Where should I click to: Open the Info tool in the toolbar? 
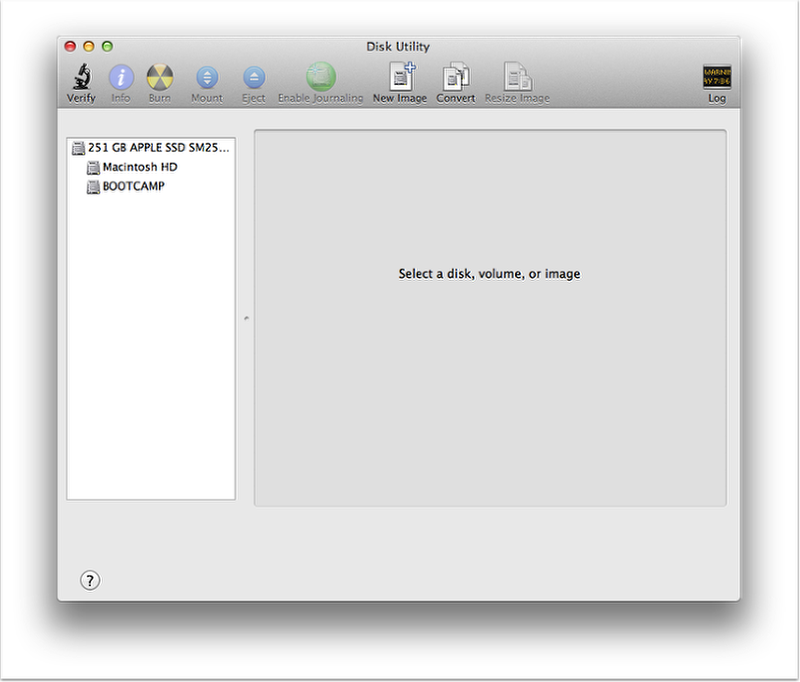click(x=120, y=78)
